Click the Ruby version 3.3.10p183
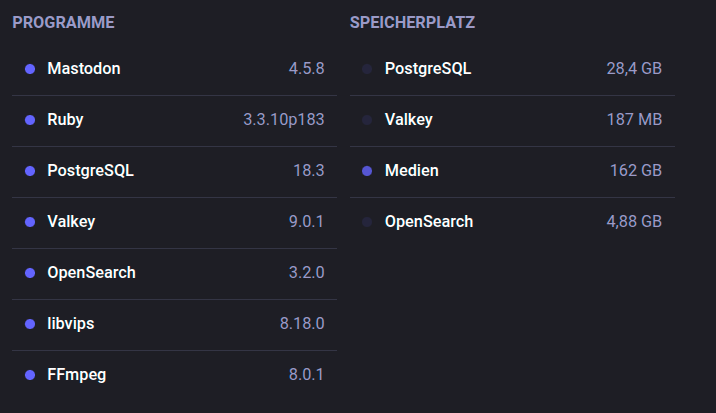Image resolution: width=716 pixels, height=413 pixels. [284, 120]
